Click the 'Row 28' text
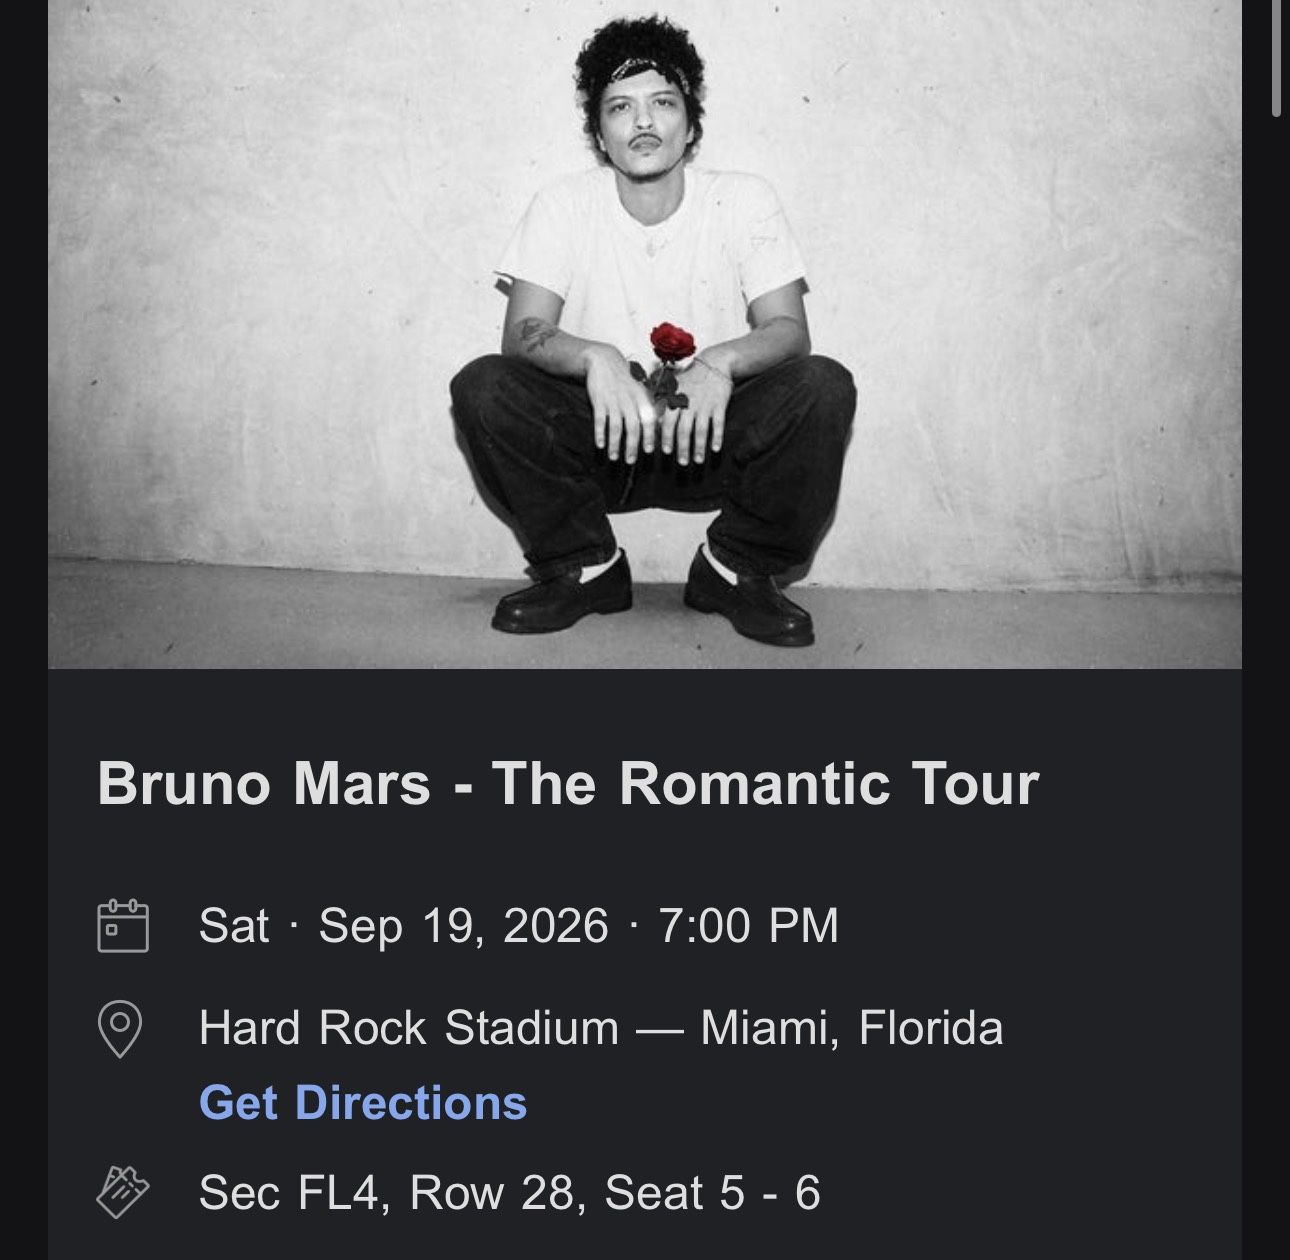Viewport: 1290px width, 1260px height. 492,1192
